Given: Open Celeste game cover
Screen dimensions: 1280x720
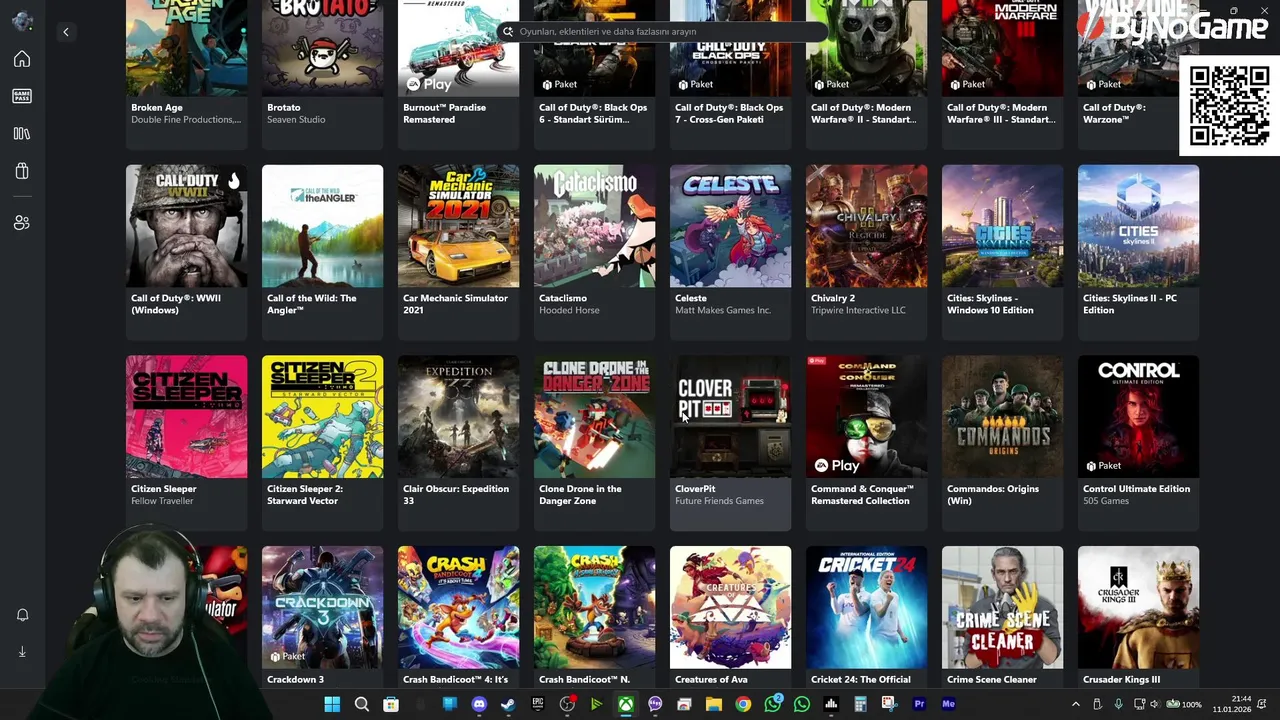Looking at the screenshot, I should (x=730, y=226).
